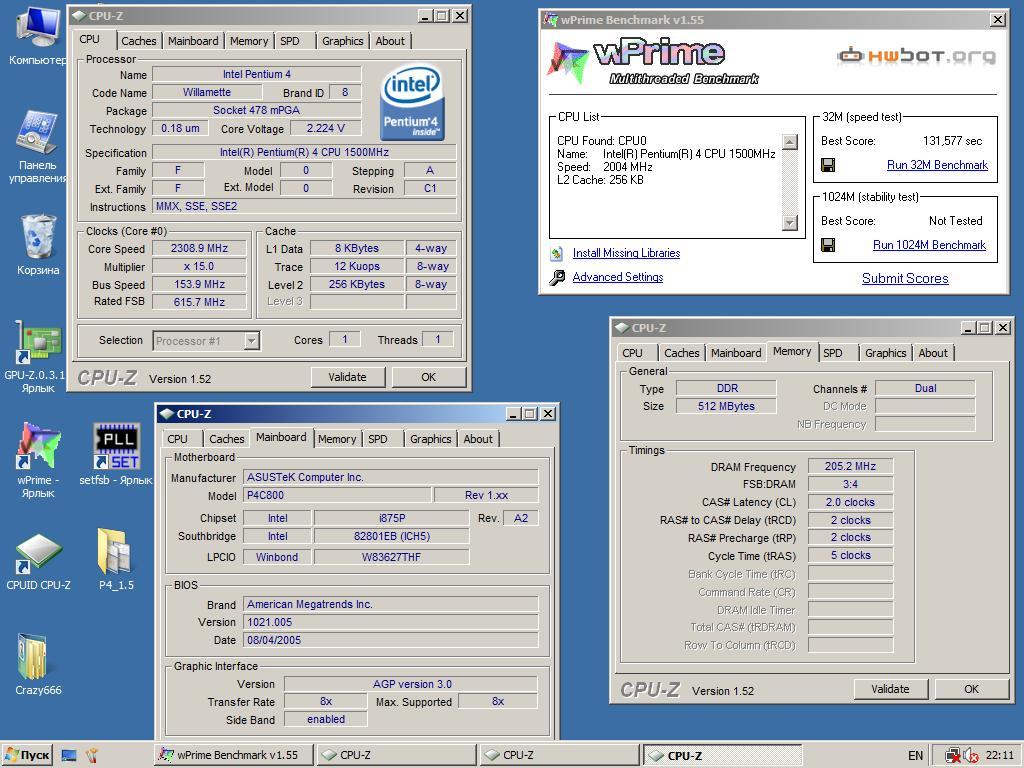The image size is (1024, 768).
Task: Click the DRAM Frequency value 205.2 MHz
Action: (x=850, y=466)
